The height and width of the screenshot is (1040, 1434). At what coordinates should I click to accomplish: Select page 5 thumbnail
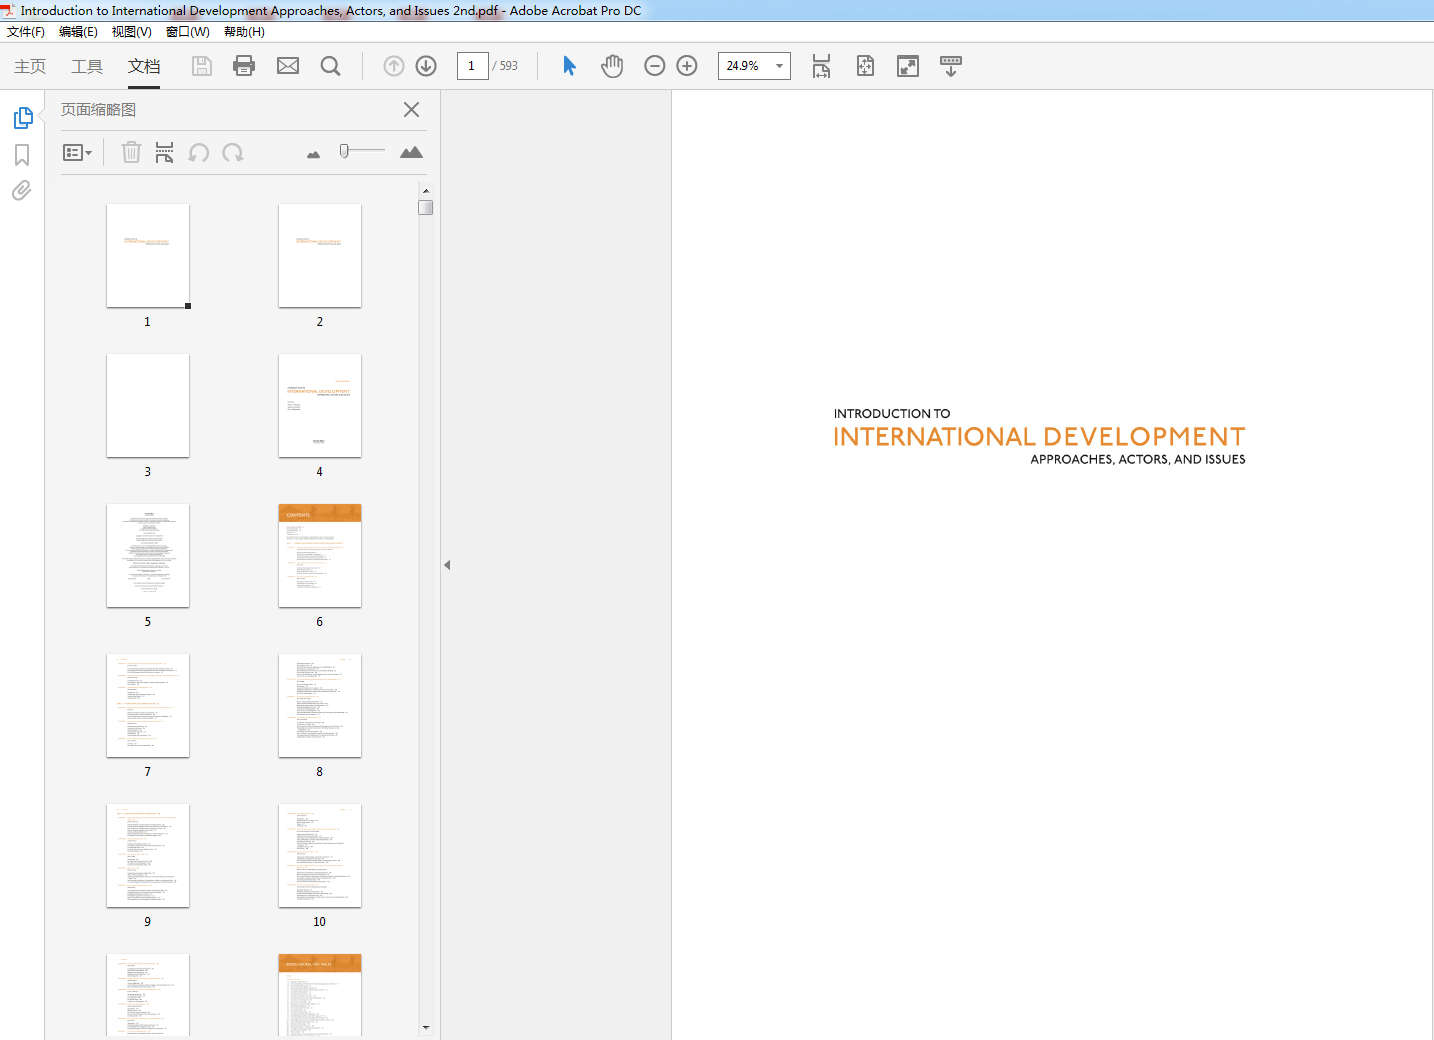pyautogui.click(x=148, y=556)
